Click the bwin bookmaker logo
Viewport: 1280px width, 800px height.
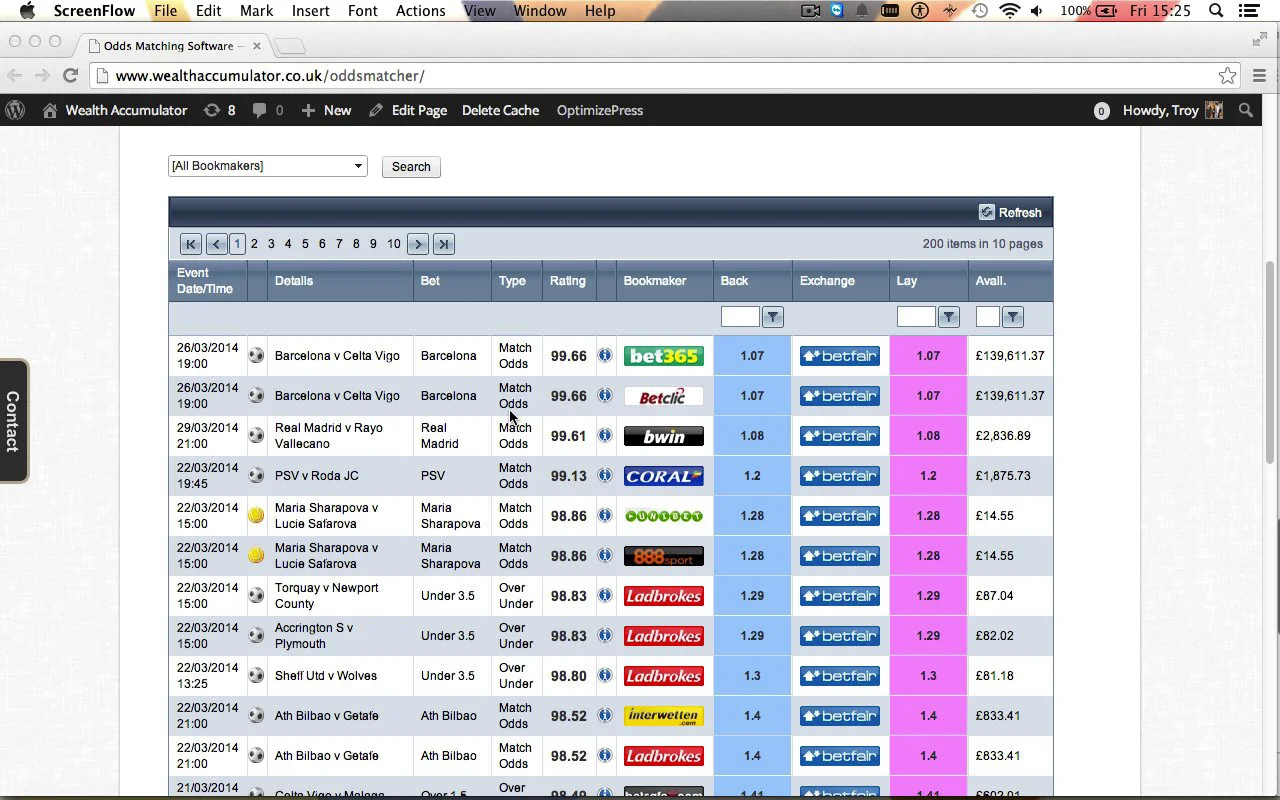tap(664, 436)
